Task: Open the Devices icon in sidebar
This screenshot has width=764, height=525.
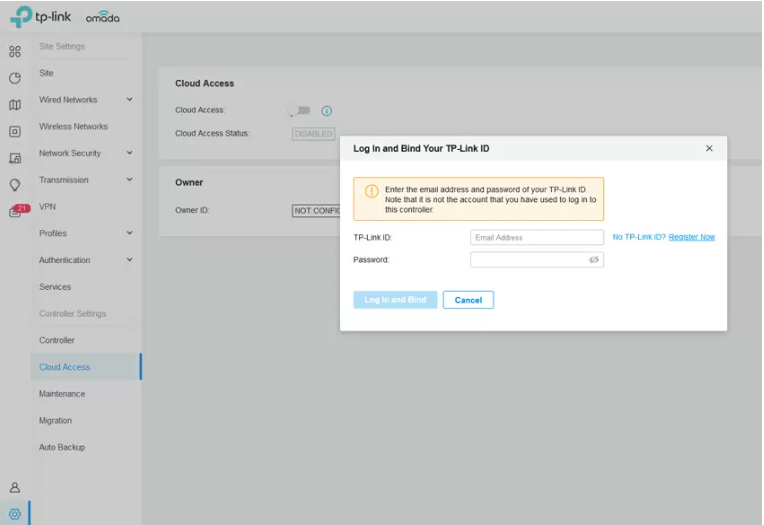Action: click(x=14, y=131)
